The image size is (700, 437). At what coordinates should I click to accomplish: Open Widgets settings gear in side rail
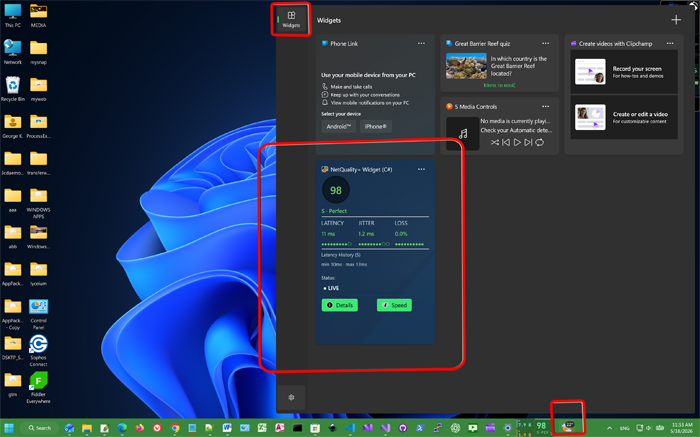tap(291, 397)
